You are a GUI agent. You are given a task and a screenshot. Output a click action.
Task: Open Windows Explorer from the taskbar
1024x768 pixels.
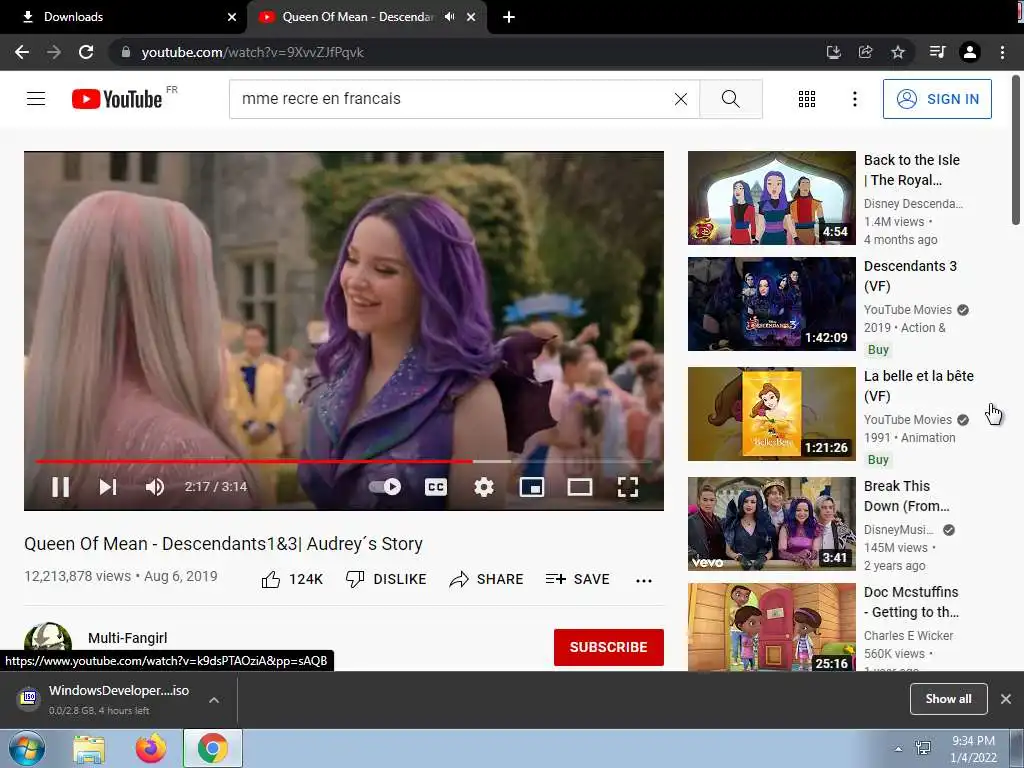coord(89,749)
